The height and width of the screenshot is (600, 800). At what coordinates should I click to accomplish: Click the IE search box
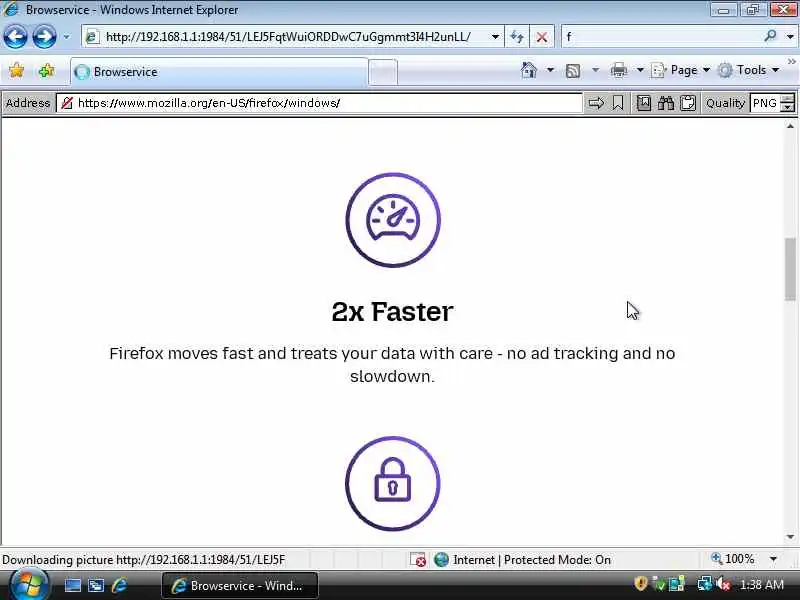661,37
